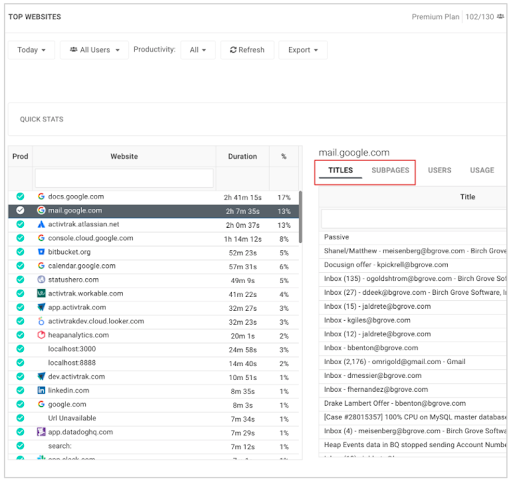Open the Export dropdown menu
Screen dimensions: 512x480
(x=303, y=50)
